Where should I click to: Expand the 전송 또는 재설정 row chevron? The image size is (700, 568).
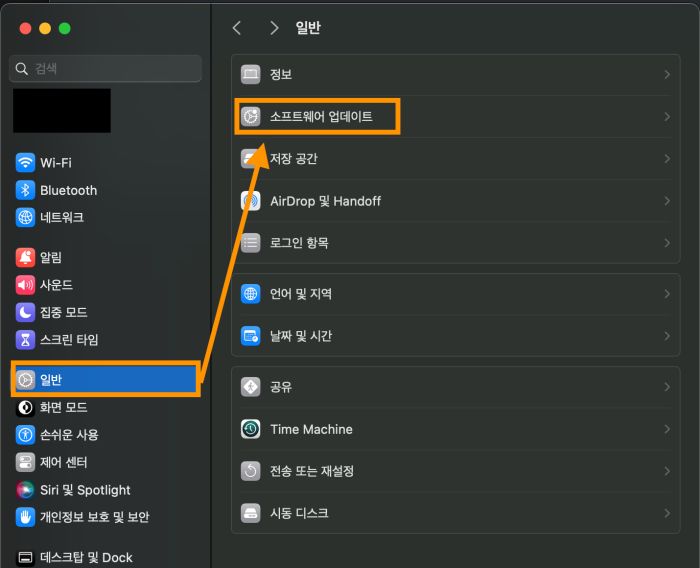click(667, 471)
